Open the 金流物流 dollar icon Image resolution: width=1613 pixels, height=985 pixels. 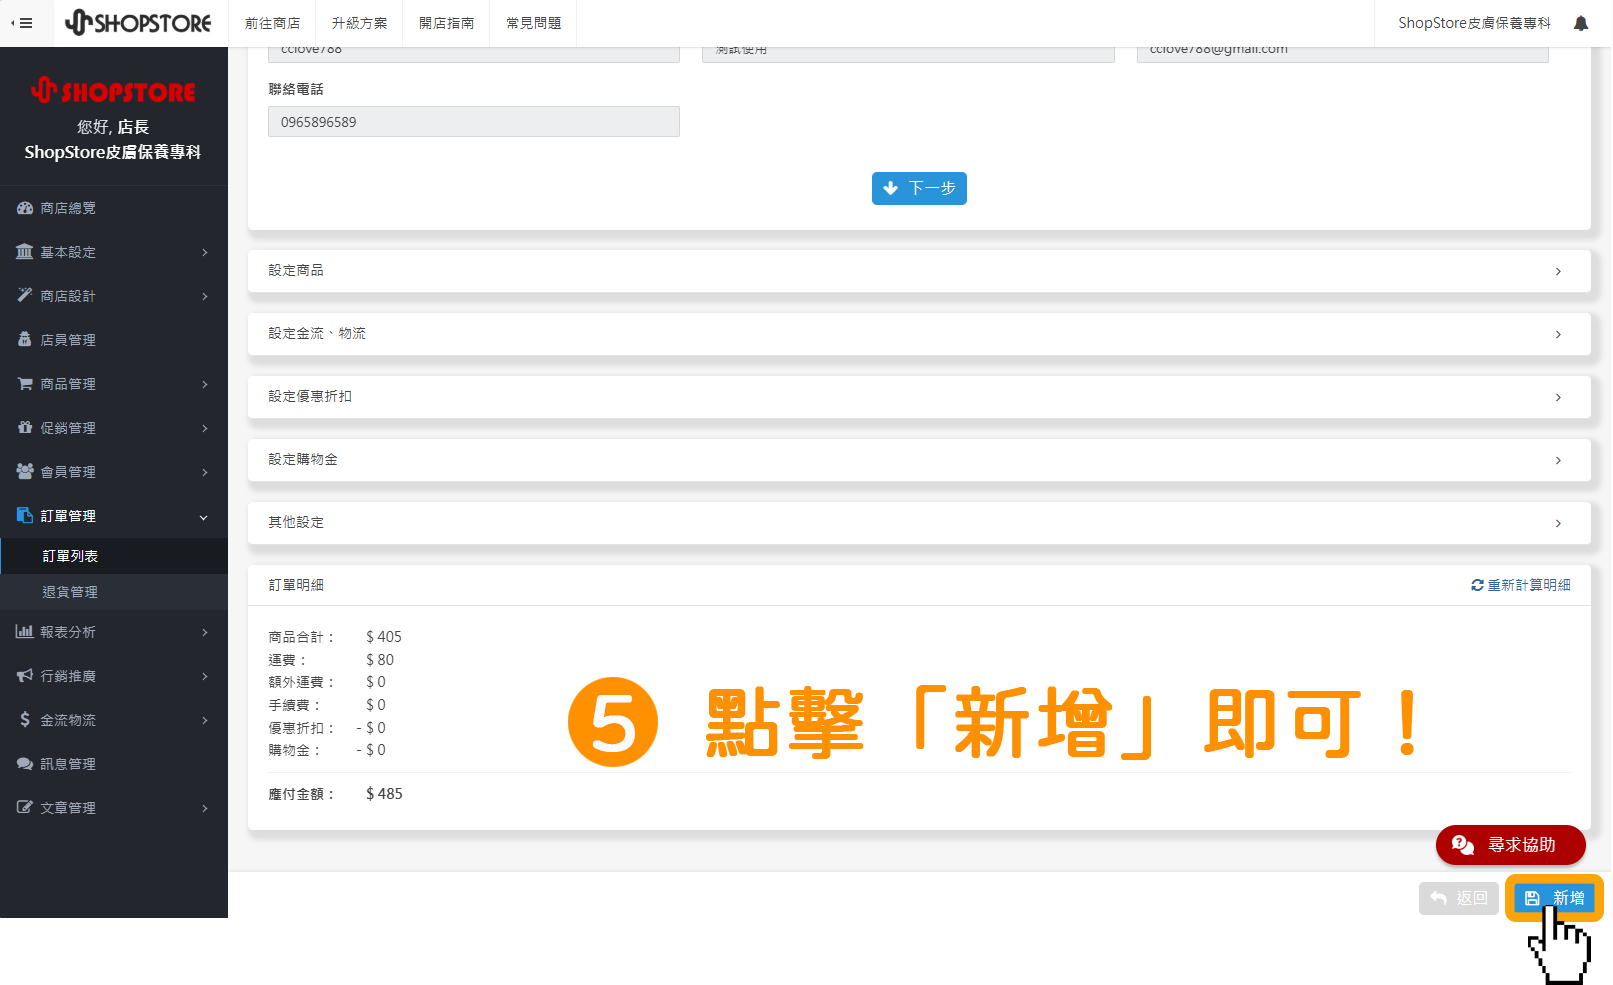25,719
